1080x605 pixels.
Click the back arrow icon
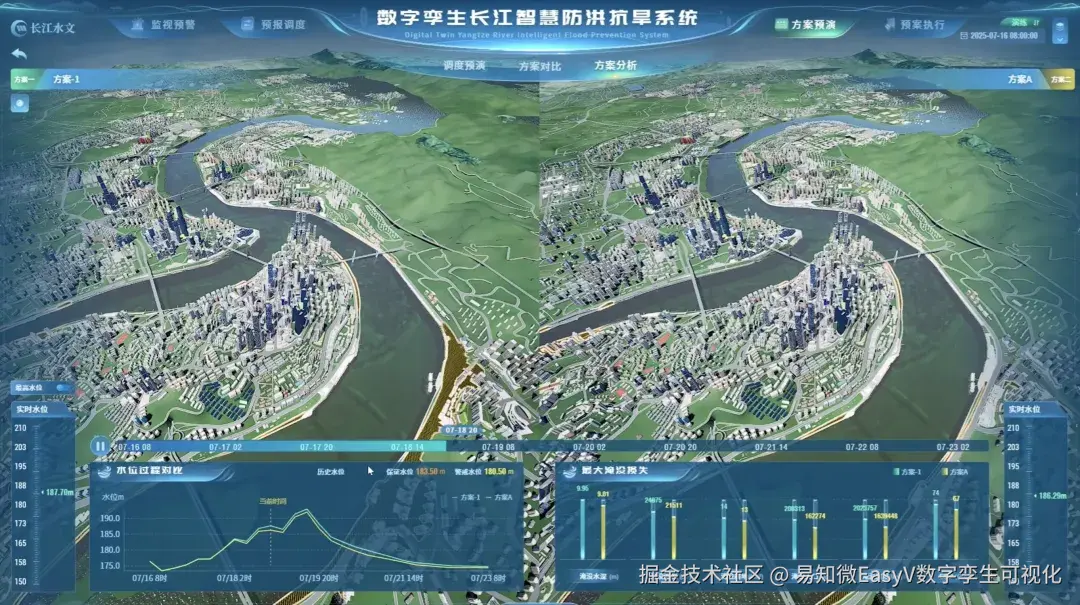19,54
